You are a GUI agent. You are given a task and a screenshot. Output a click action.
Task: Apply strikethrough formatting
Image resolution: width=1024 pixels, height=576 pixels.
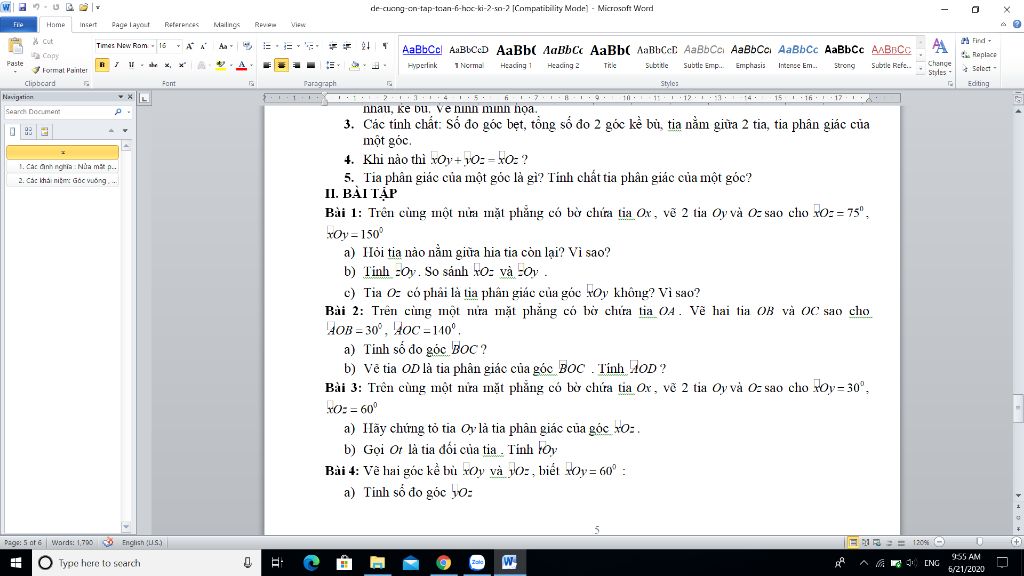(153, 65)
